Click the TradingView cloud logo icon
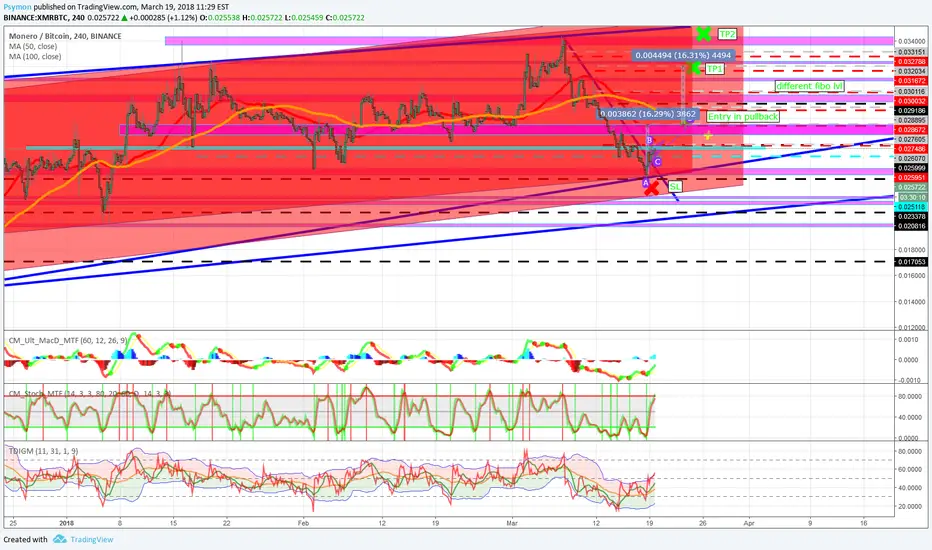 pyautogui.click(x=59, y=539)
